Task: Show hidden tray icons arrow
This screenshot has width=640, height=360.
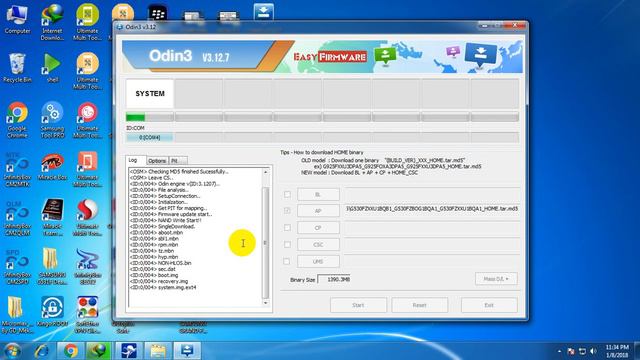Action: click(559, 351)
